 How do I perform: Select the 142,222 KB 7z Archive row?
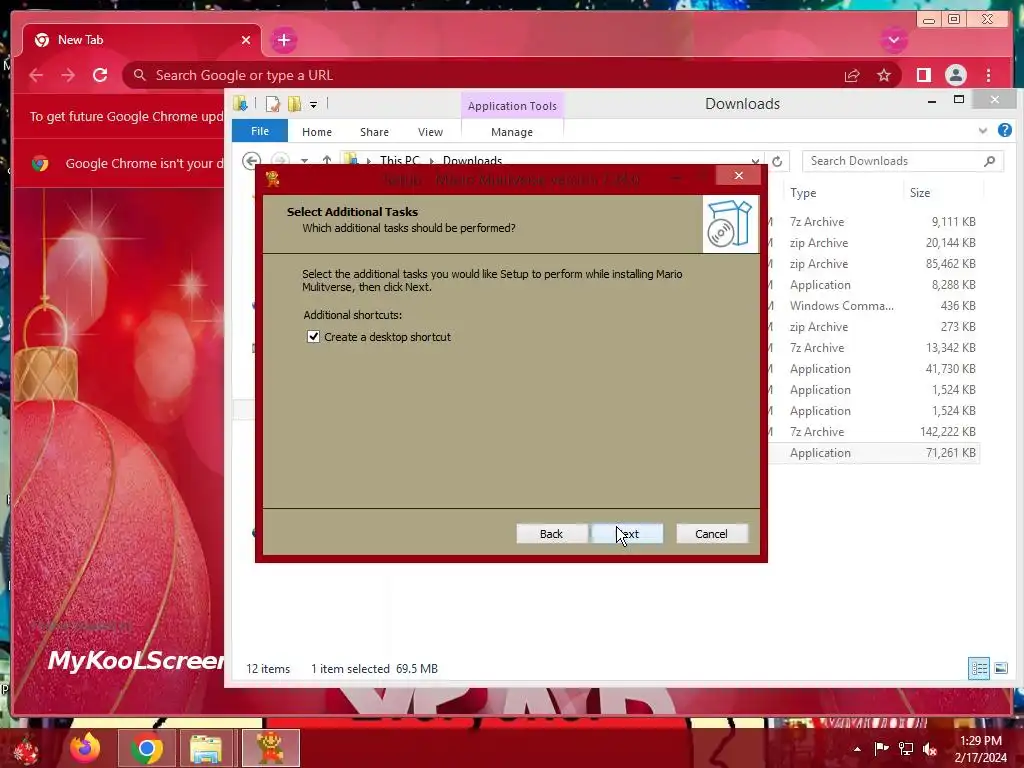874,432
